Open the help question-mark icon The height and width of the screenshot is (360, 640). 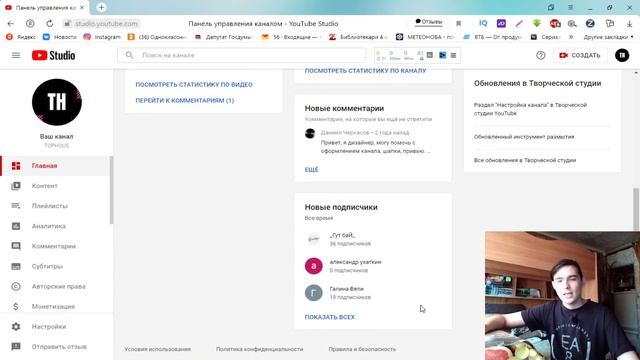[540, 55]
